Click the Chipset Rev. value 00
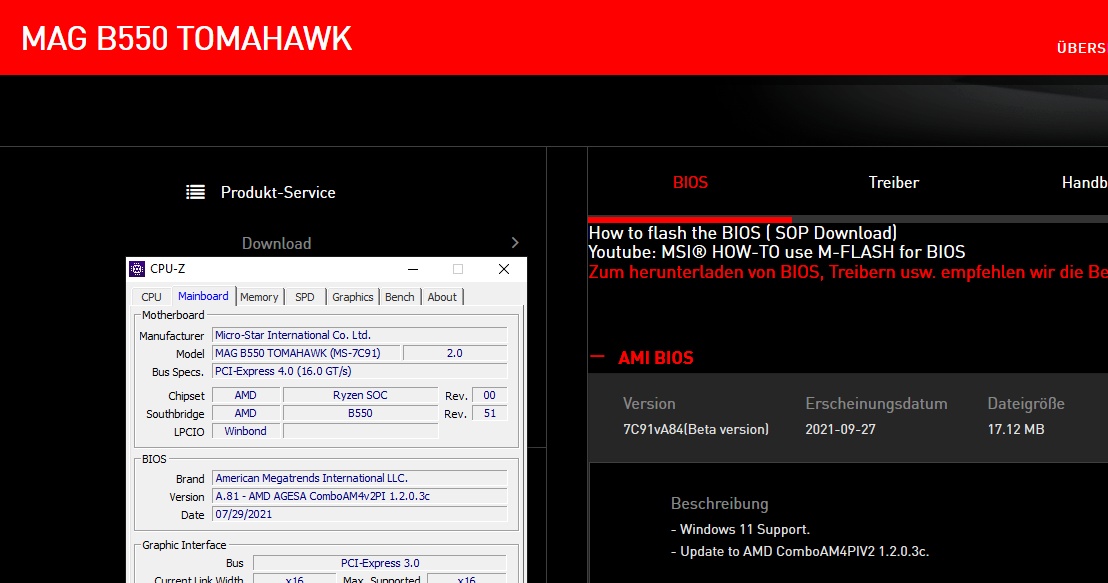1108x583 pixels. click(489, 395)
